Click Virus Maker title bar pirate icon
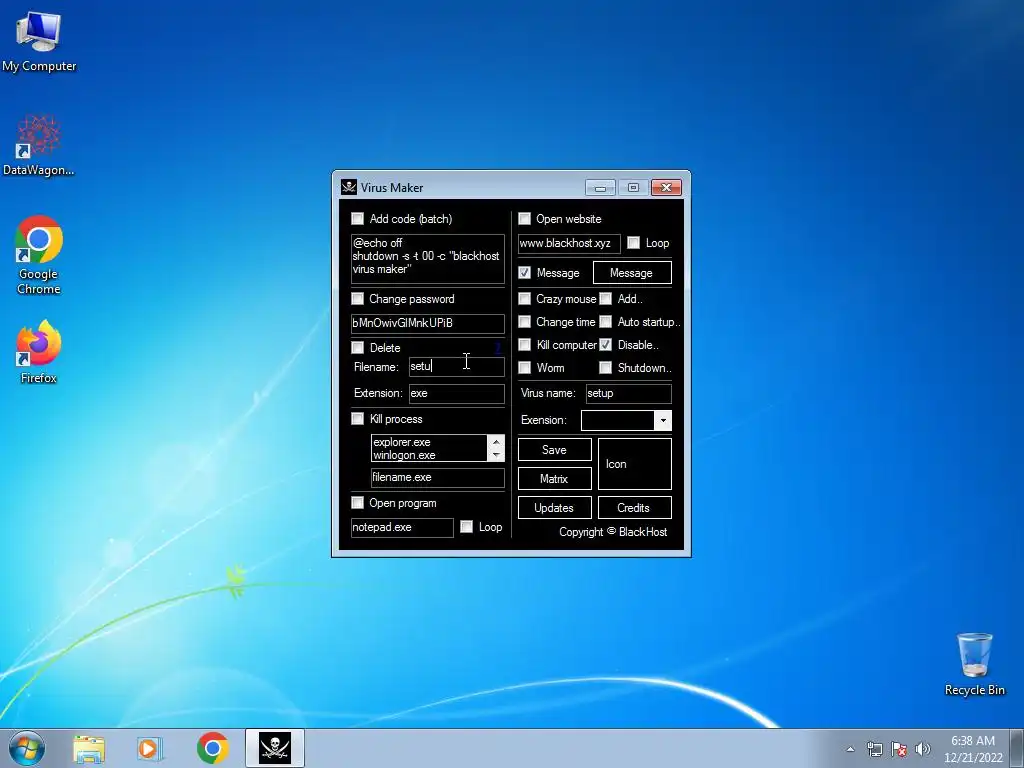 pos(349,187)
